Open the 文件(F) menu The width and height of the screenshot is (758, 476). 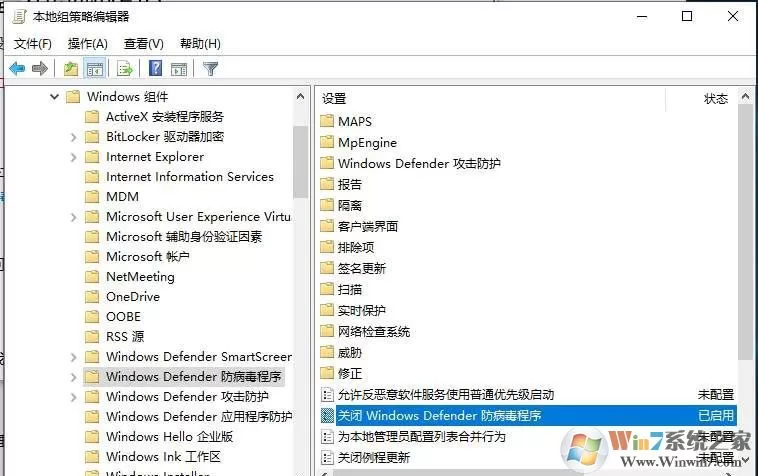32,44
